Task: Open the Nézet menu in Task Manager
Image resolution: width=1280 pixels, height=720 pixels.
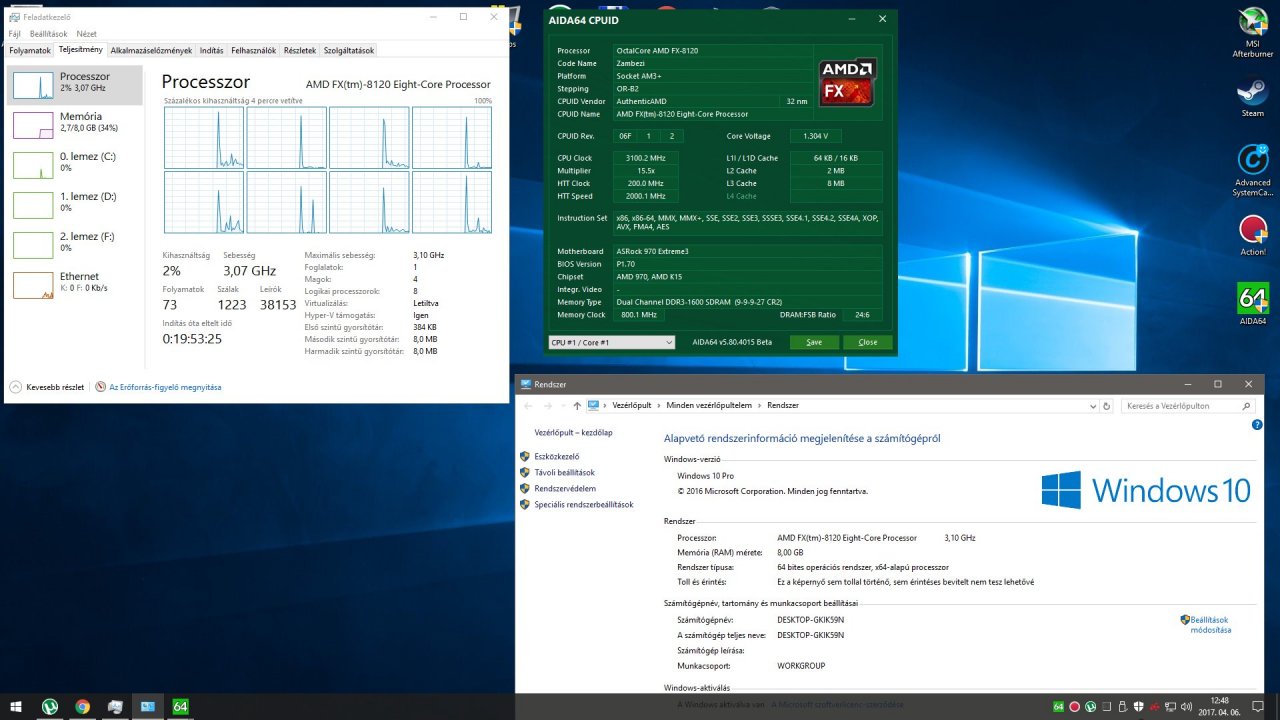Action: [87, 34]
